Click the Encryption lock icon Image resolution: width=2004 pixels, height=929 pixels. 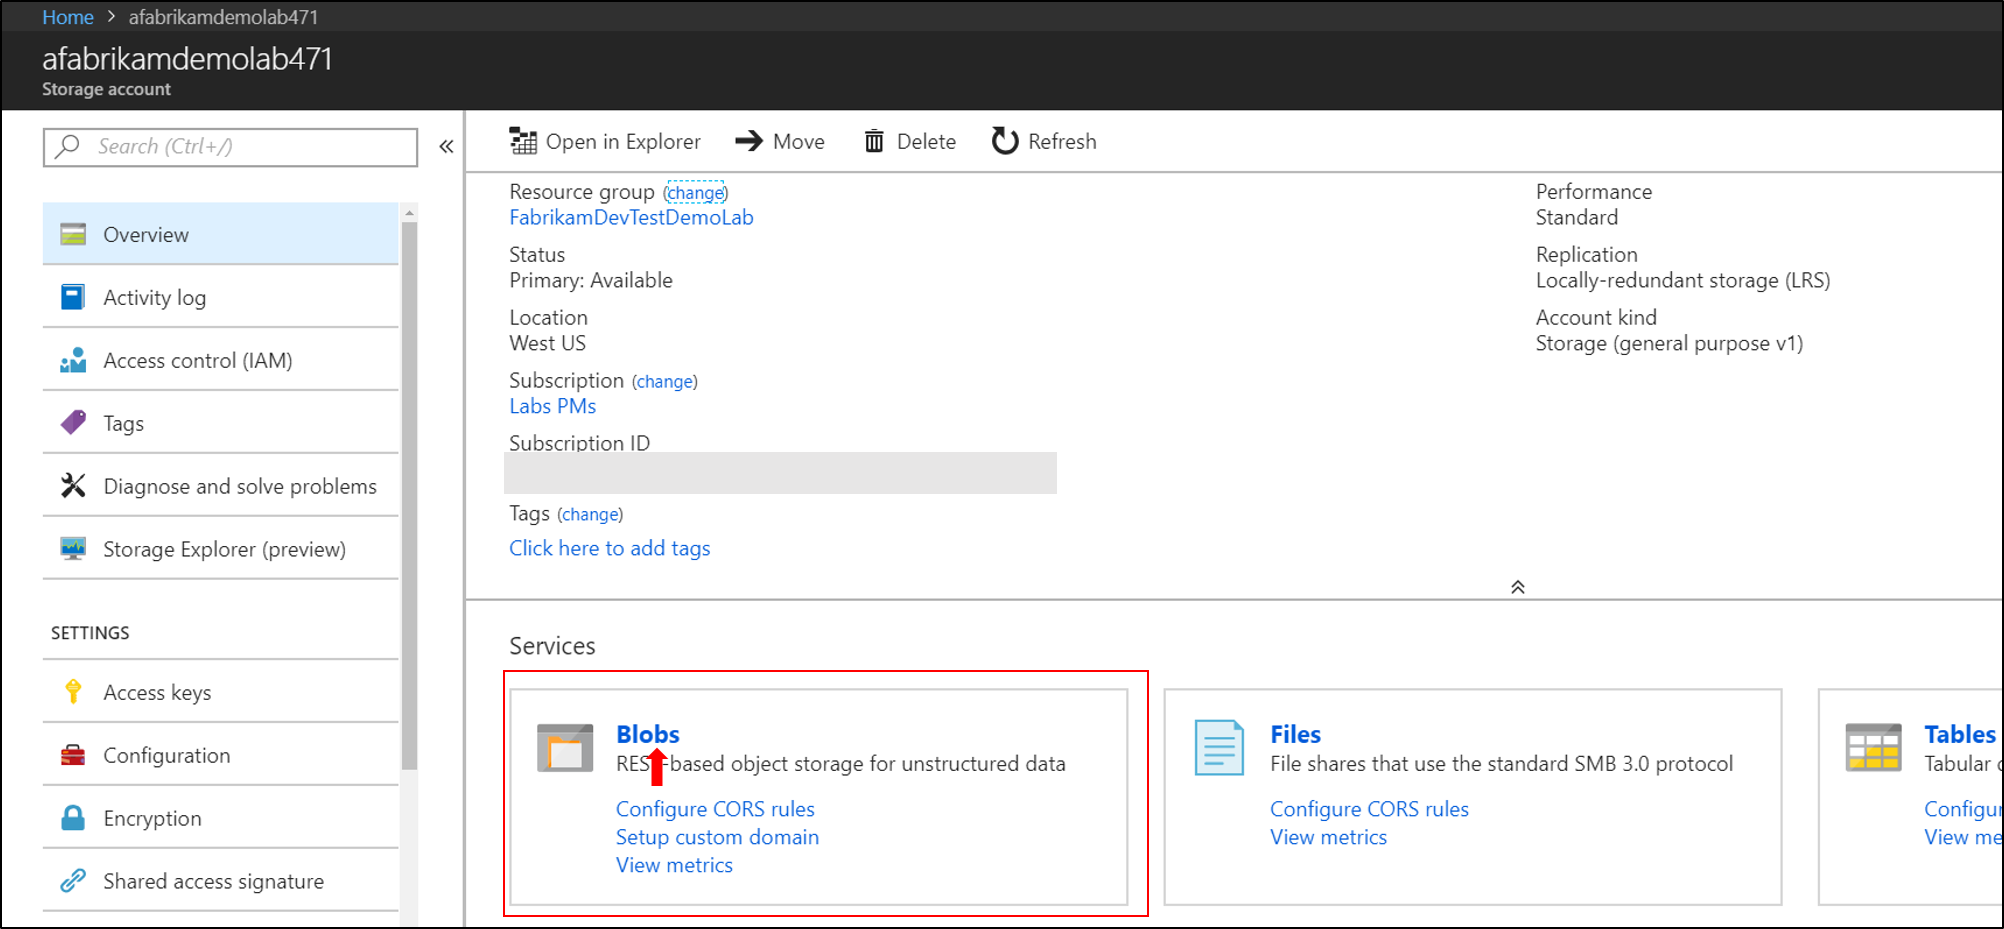(73, 817)
